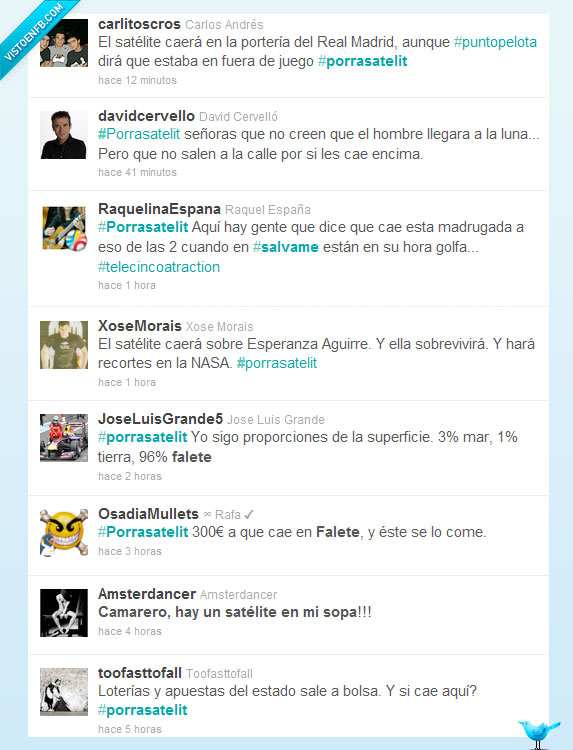Open the #puntopelota hashtag
Image resolution: width=573 pixels, height=750 pixels.
coord(495,42)
